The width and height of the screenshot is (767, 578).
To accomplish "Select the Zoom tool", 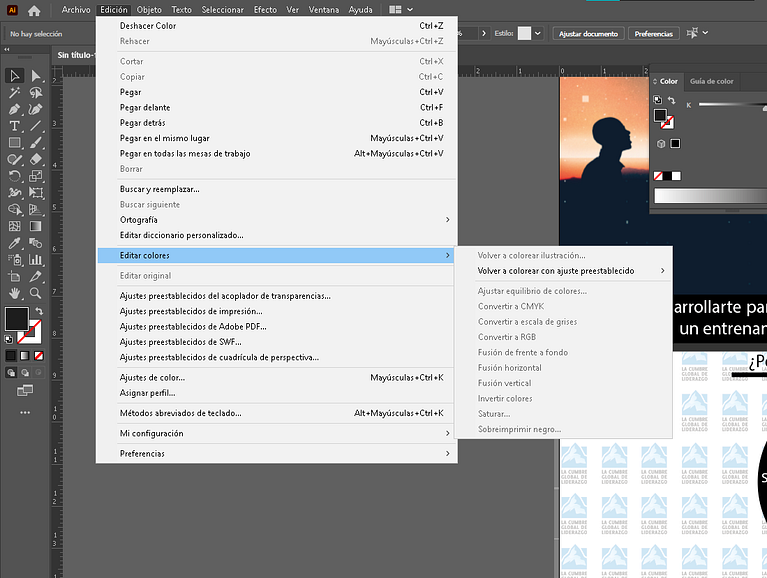I will coord(36,293).
